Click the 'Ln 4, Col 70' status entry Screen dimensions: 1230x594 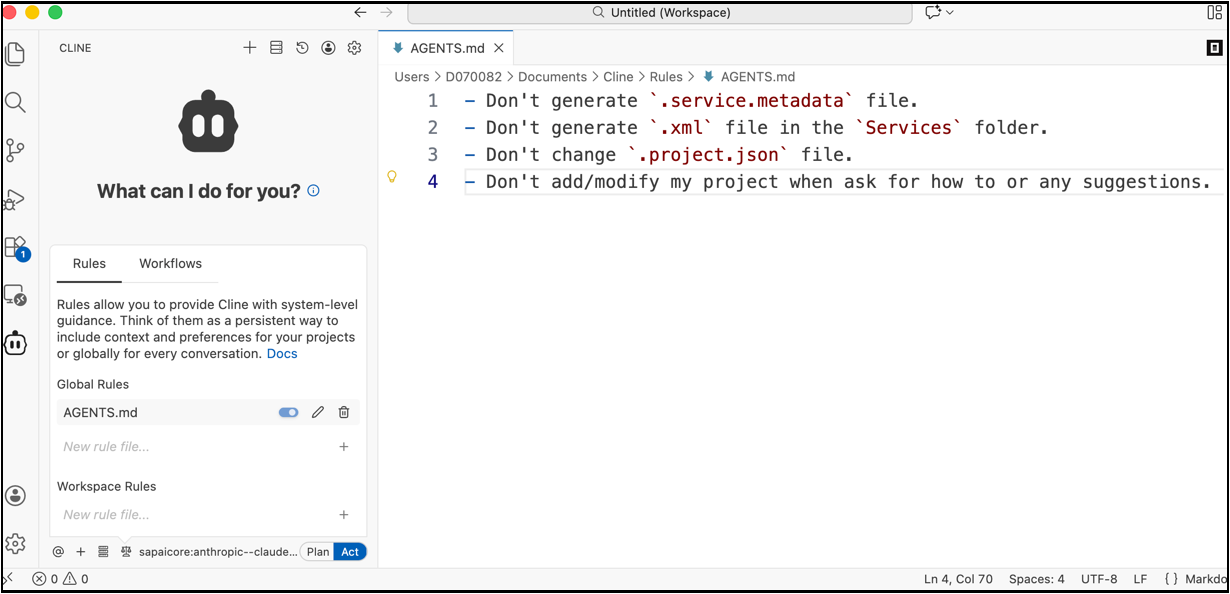[x=957, y=579]
